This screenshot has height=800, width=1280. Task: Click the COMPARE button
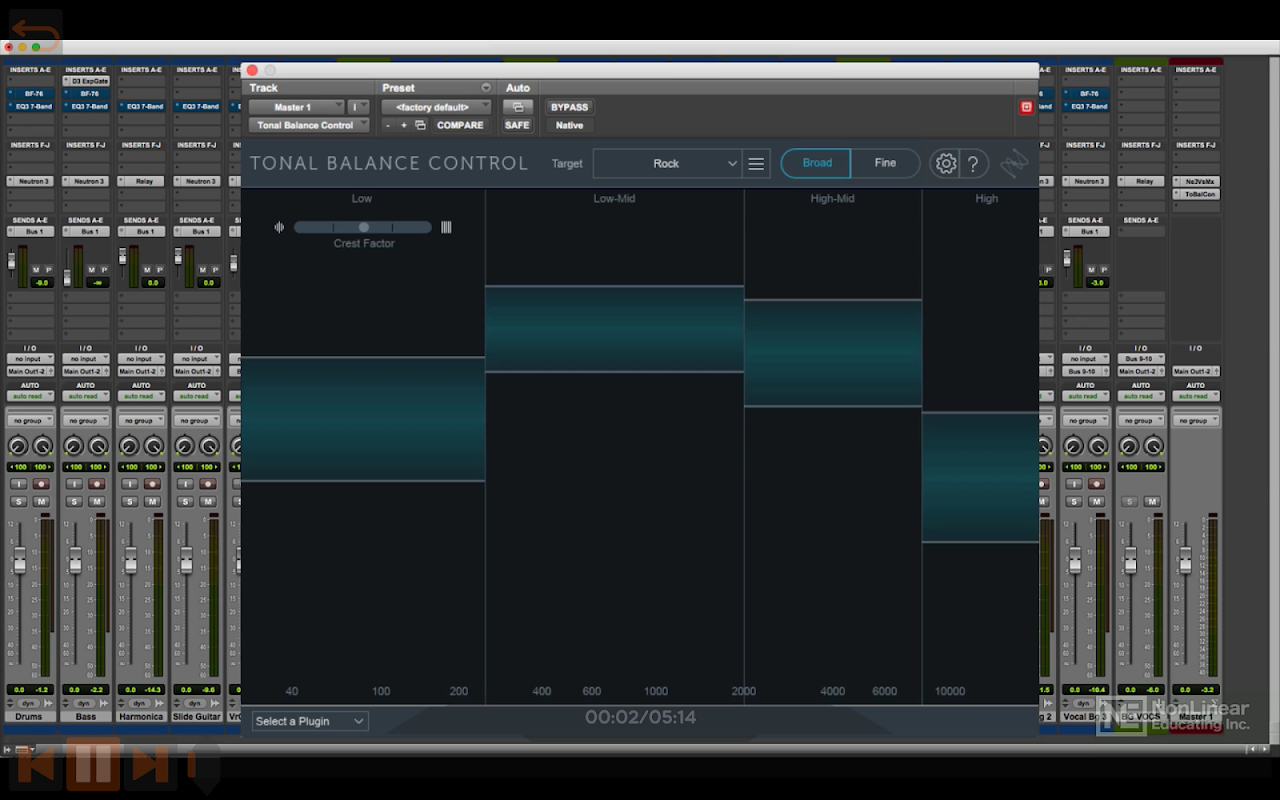point(460,125)
